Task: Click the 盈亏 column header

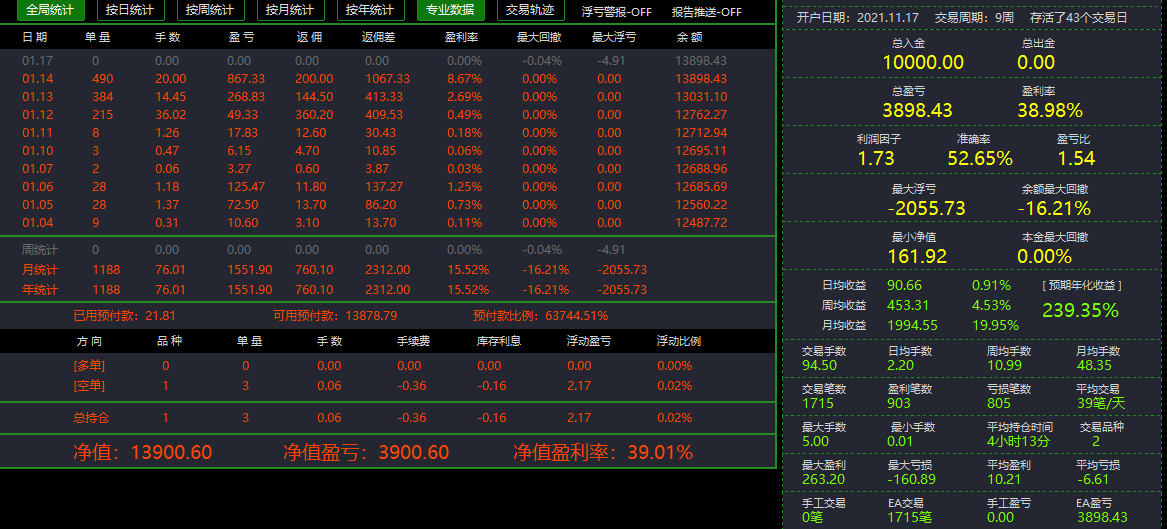Action: [239, 37]
